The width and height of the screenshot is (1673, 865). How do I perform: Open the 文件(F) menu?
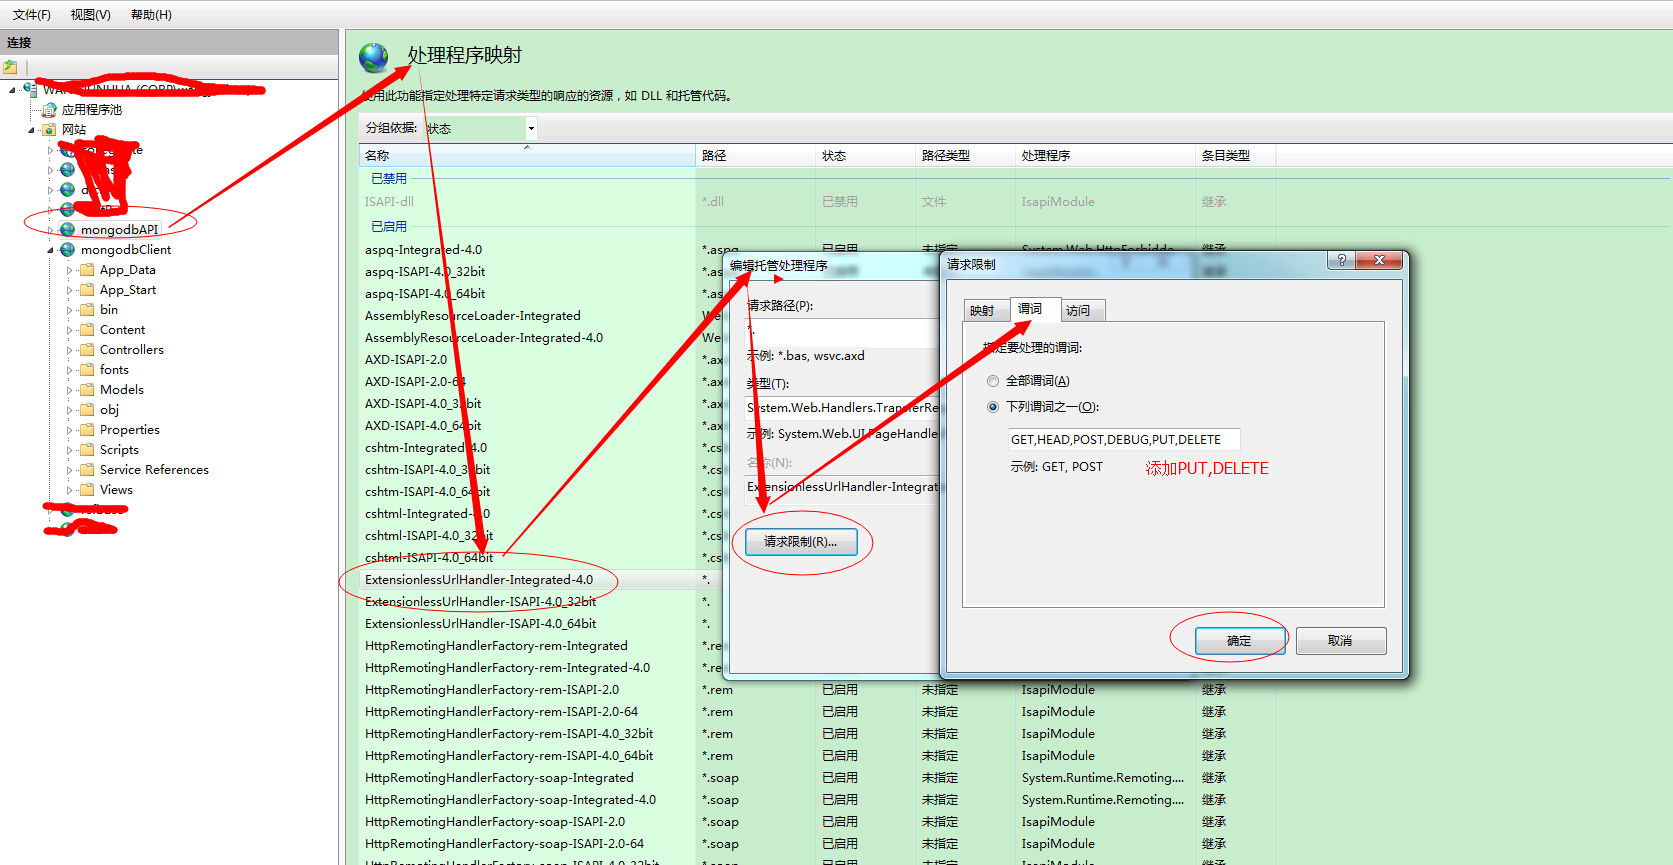(32, 15)
